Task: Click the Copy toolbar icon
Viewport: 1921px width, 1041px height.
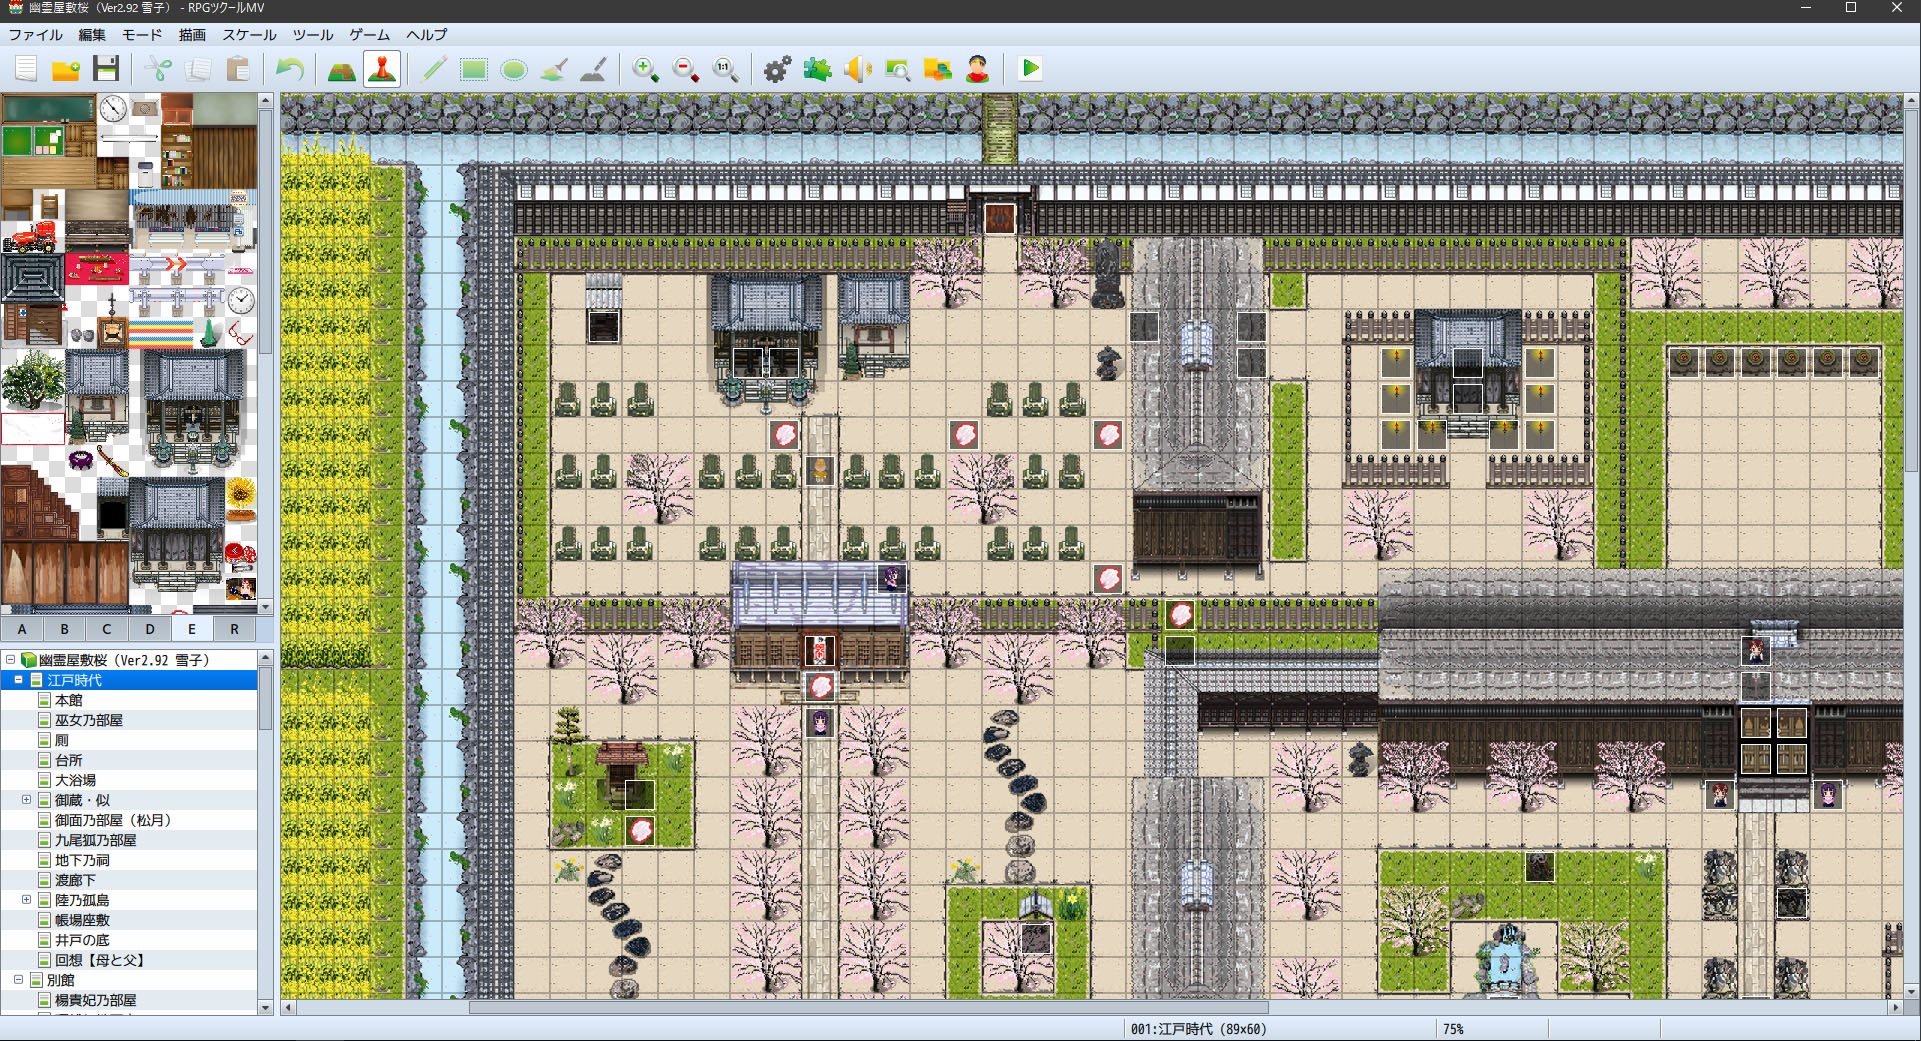Action: pyautogui.click(x=198, y=69)
